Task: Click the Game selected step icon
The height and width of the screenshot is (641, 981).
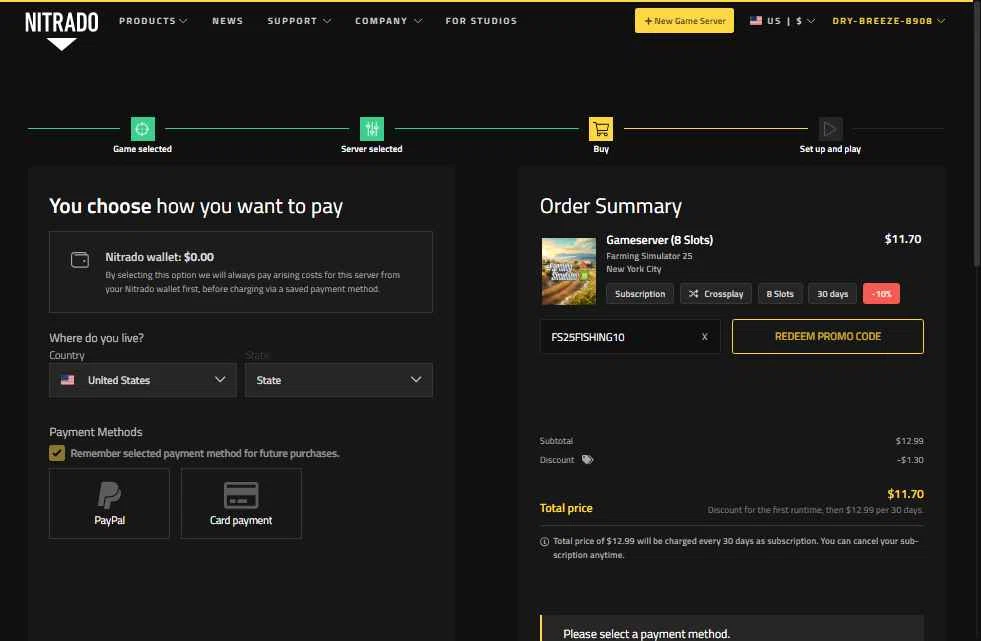Action: click(143, 129)
